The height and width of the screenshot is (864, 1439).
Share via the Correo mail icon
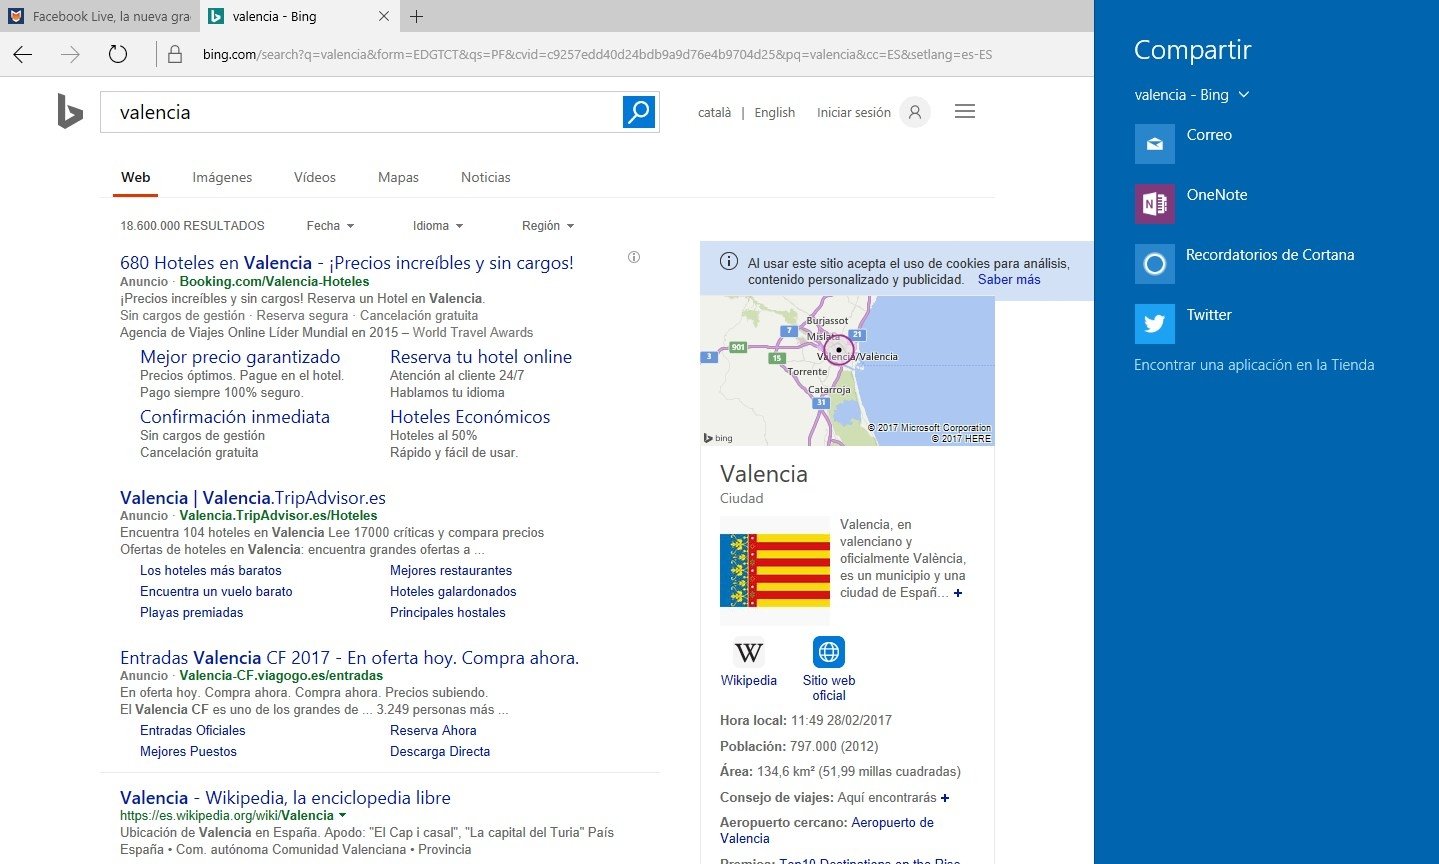[x=1155, y=144]
